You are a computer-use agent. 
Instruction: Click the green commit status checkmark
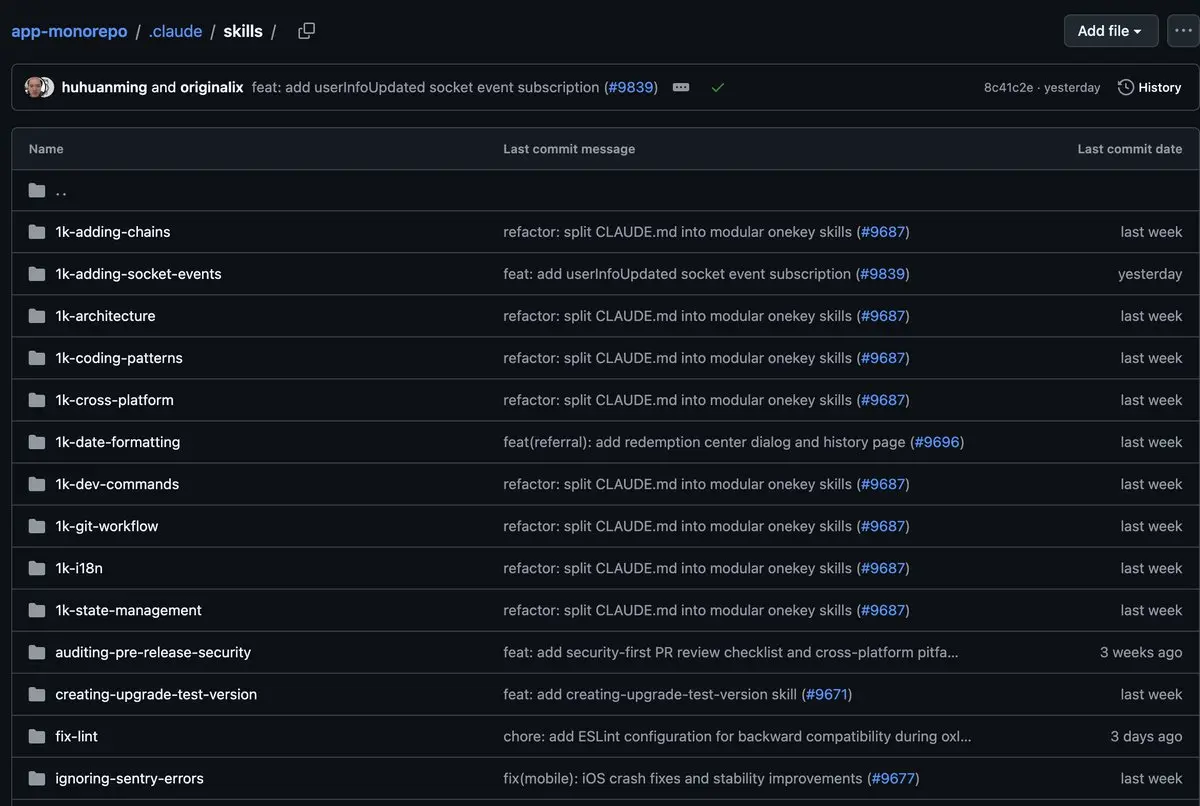(x=717, y=88)
